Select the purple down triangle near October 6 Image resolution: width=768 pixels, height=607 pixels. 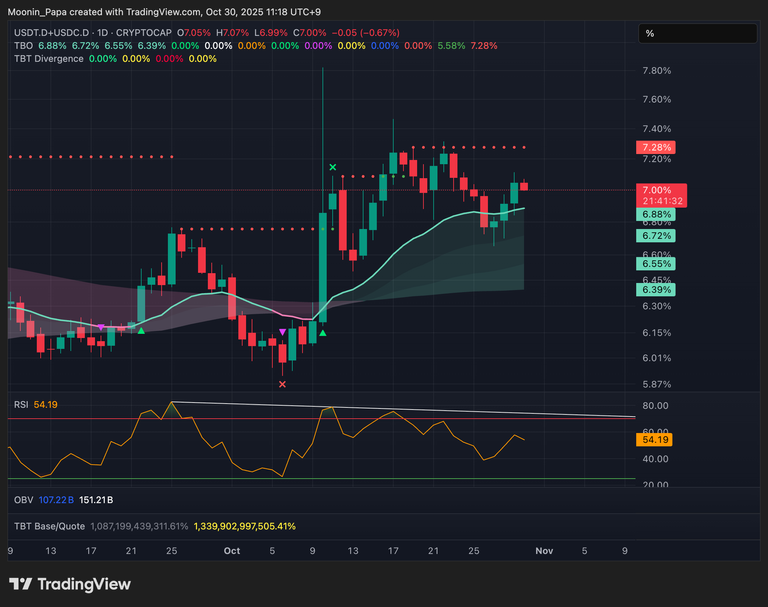click(282, 331)
